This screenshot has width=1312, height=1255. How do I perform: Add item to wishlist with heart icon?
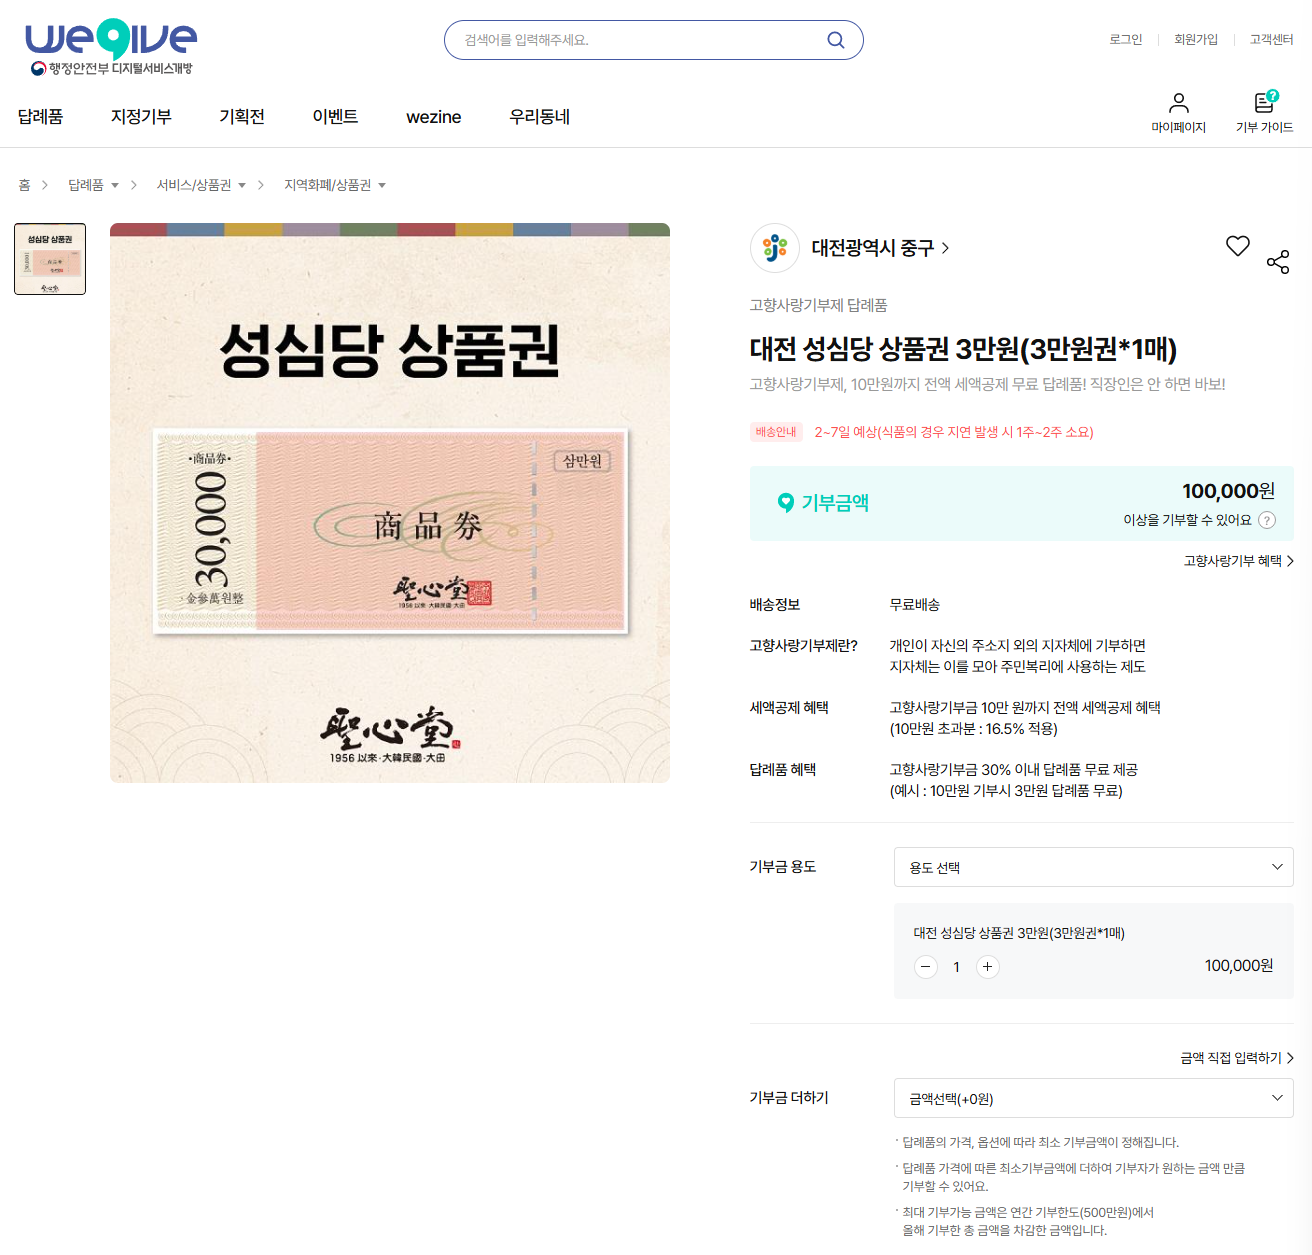(1238, 246)
